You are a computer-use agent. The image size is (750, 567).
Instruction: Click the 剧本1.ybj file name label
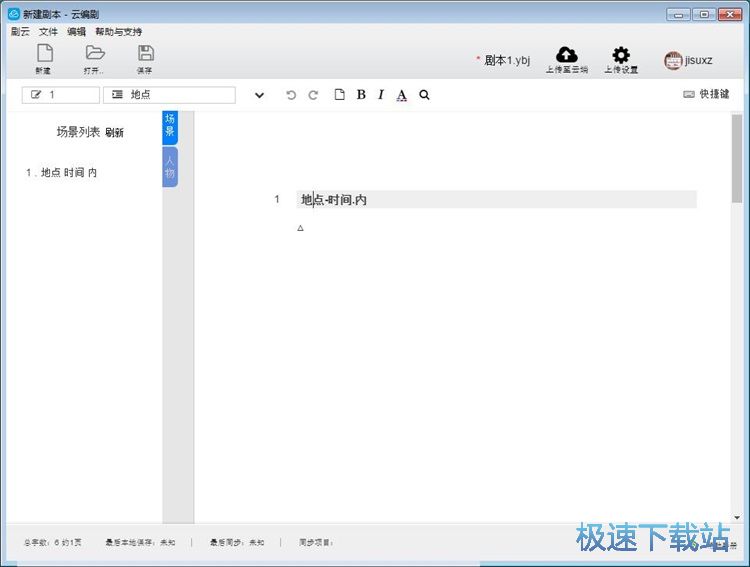click(x=507, y=60)
